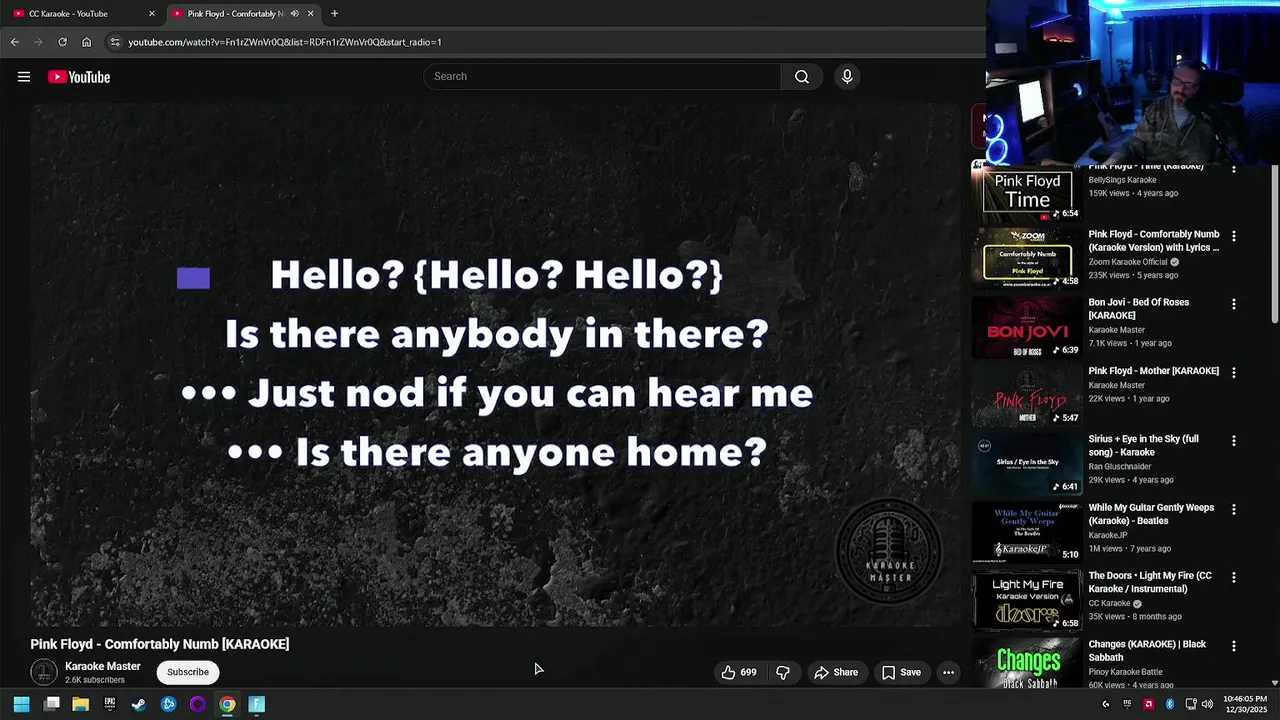Viewport: 1280px width, 720px height.
Task: Open options menu for Changes Black Sabbath
Action: tap(1233, 646)
